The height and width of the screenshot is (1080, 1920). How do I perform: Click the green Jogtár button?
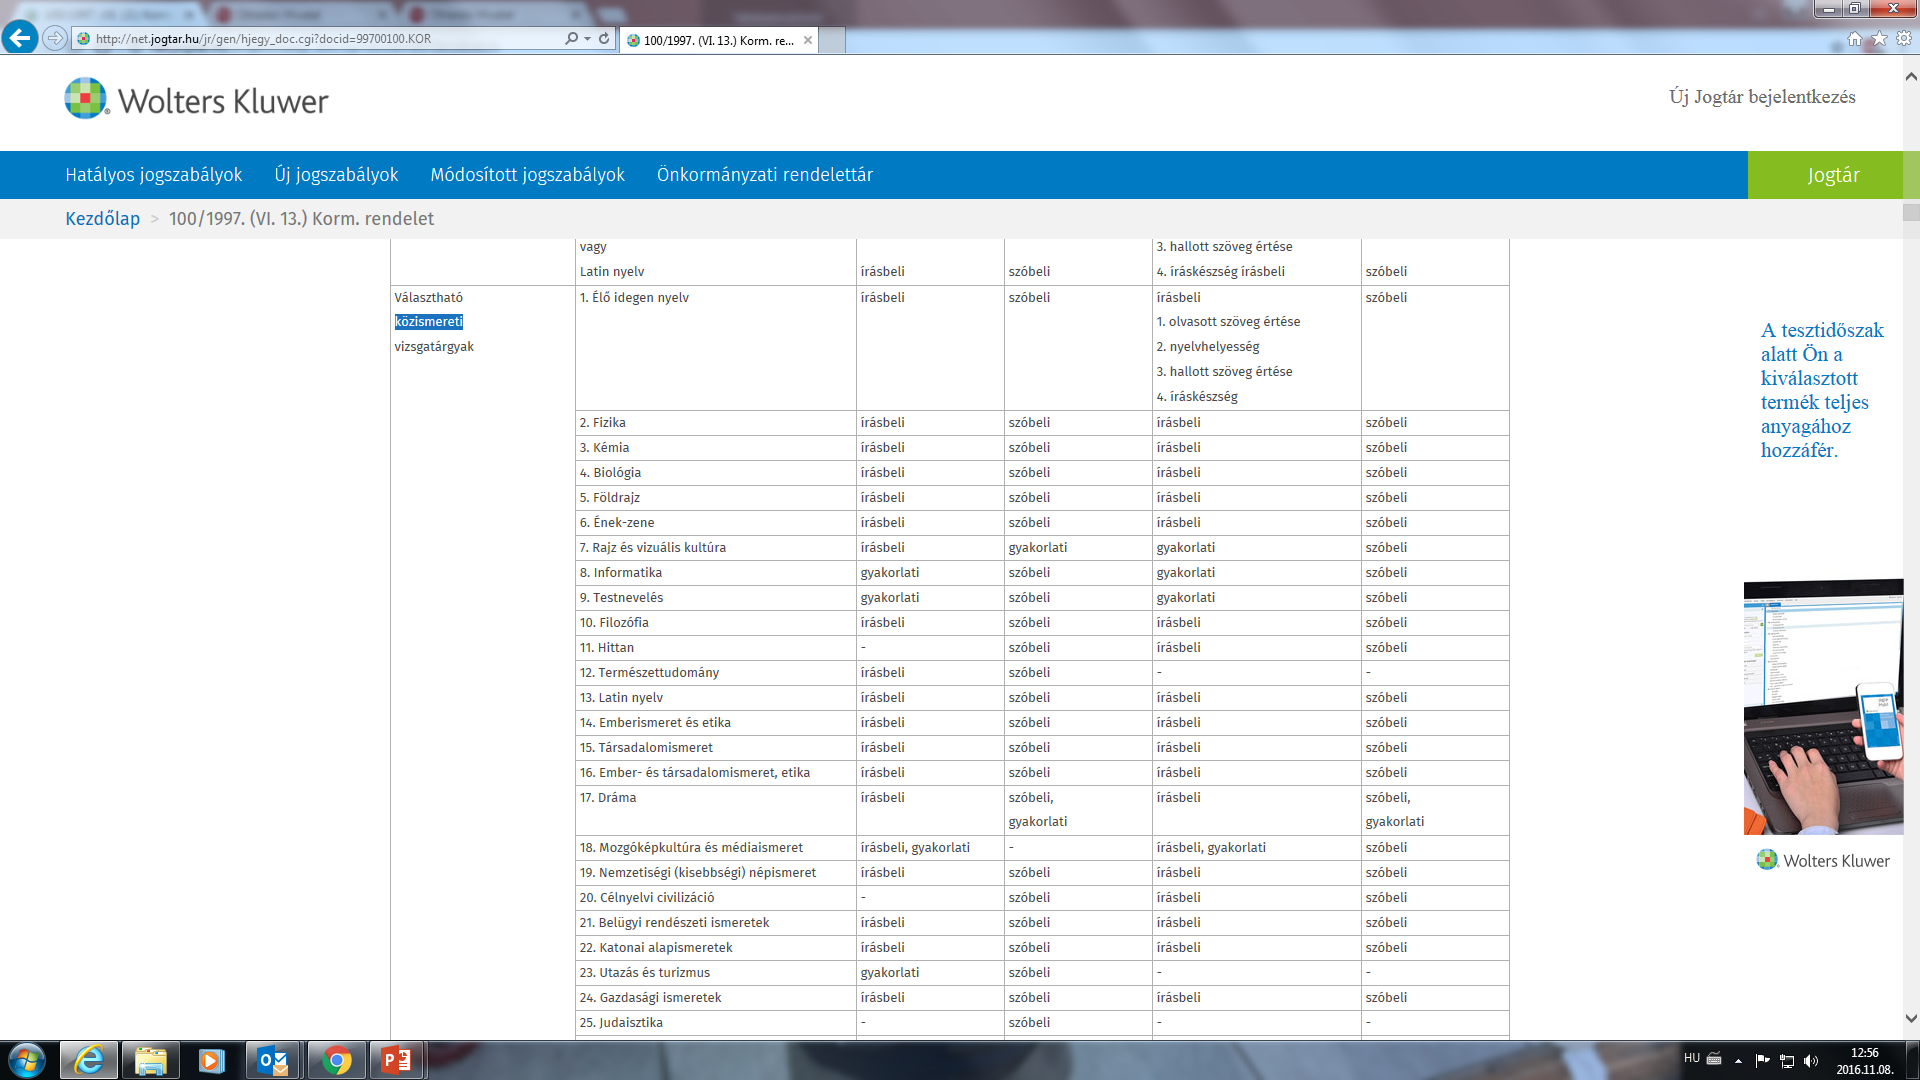pos(1833,175)
